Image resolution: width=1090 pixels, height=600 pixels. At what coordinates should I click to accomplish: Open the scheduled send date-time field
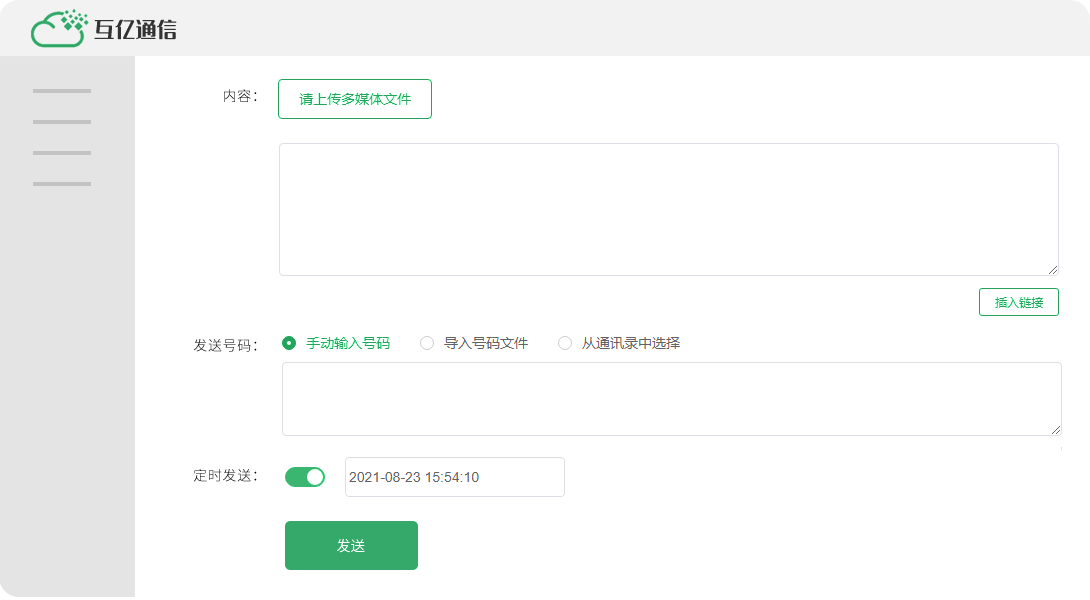coord(454,477)
